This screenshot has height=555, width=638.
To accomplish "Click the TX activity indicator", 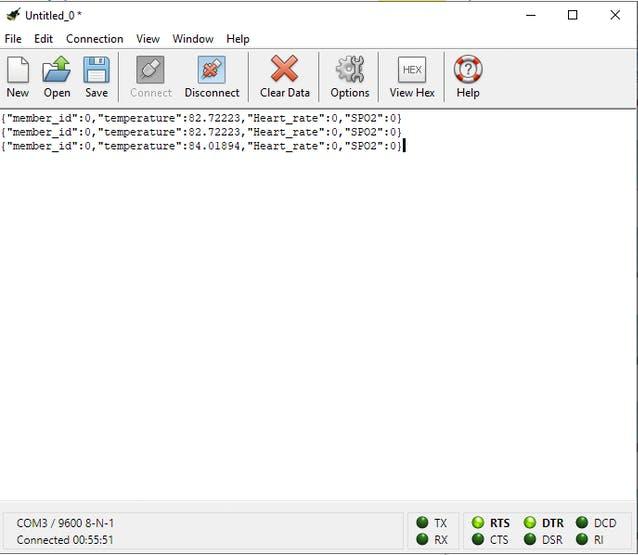I will click(x=422, y=522).
